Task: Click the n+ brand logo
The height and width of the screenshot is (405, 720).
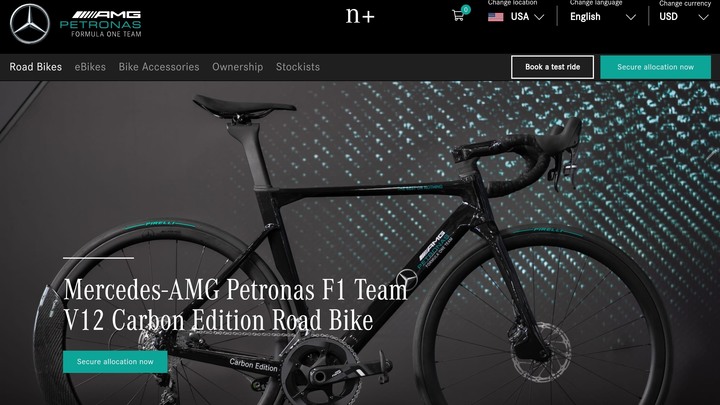Action: click(360, 16)
